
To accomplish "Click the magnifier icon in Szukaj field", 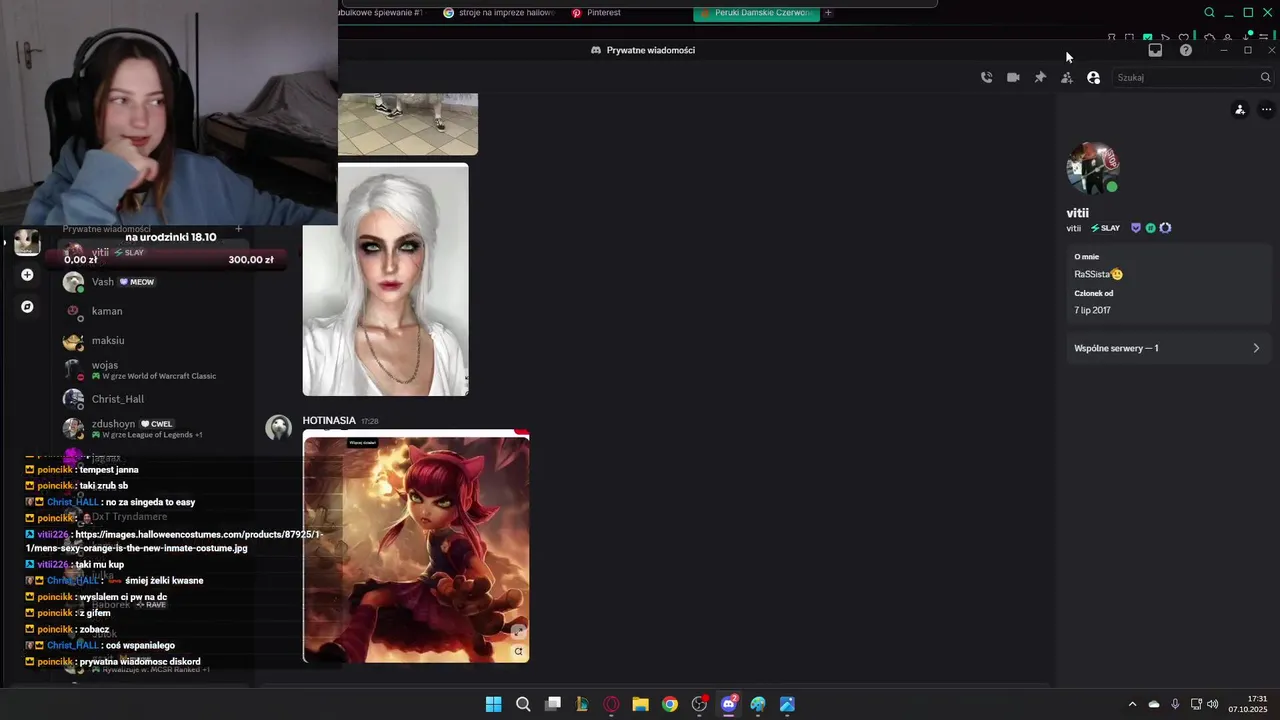I will tap(1265, 77).
